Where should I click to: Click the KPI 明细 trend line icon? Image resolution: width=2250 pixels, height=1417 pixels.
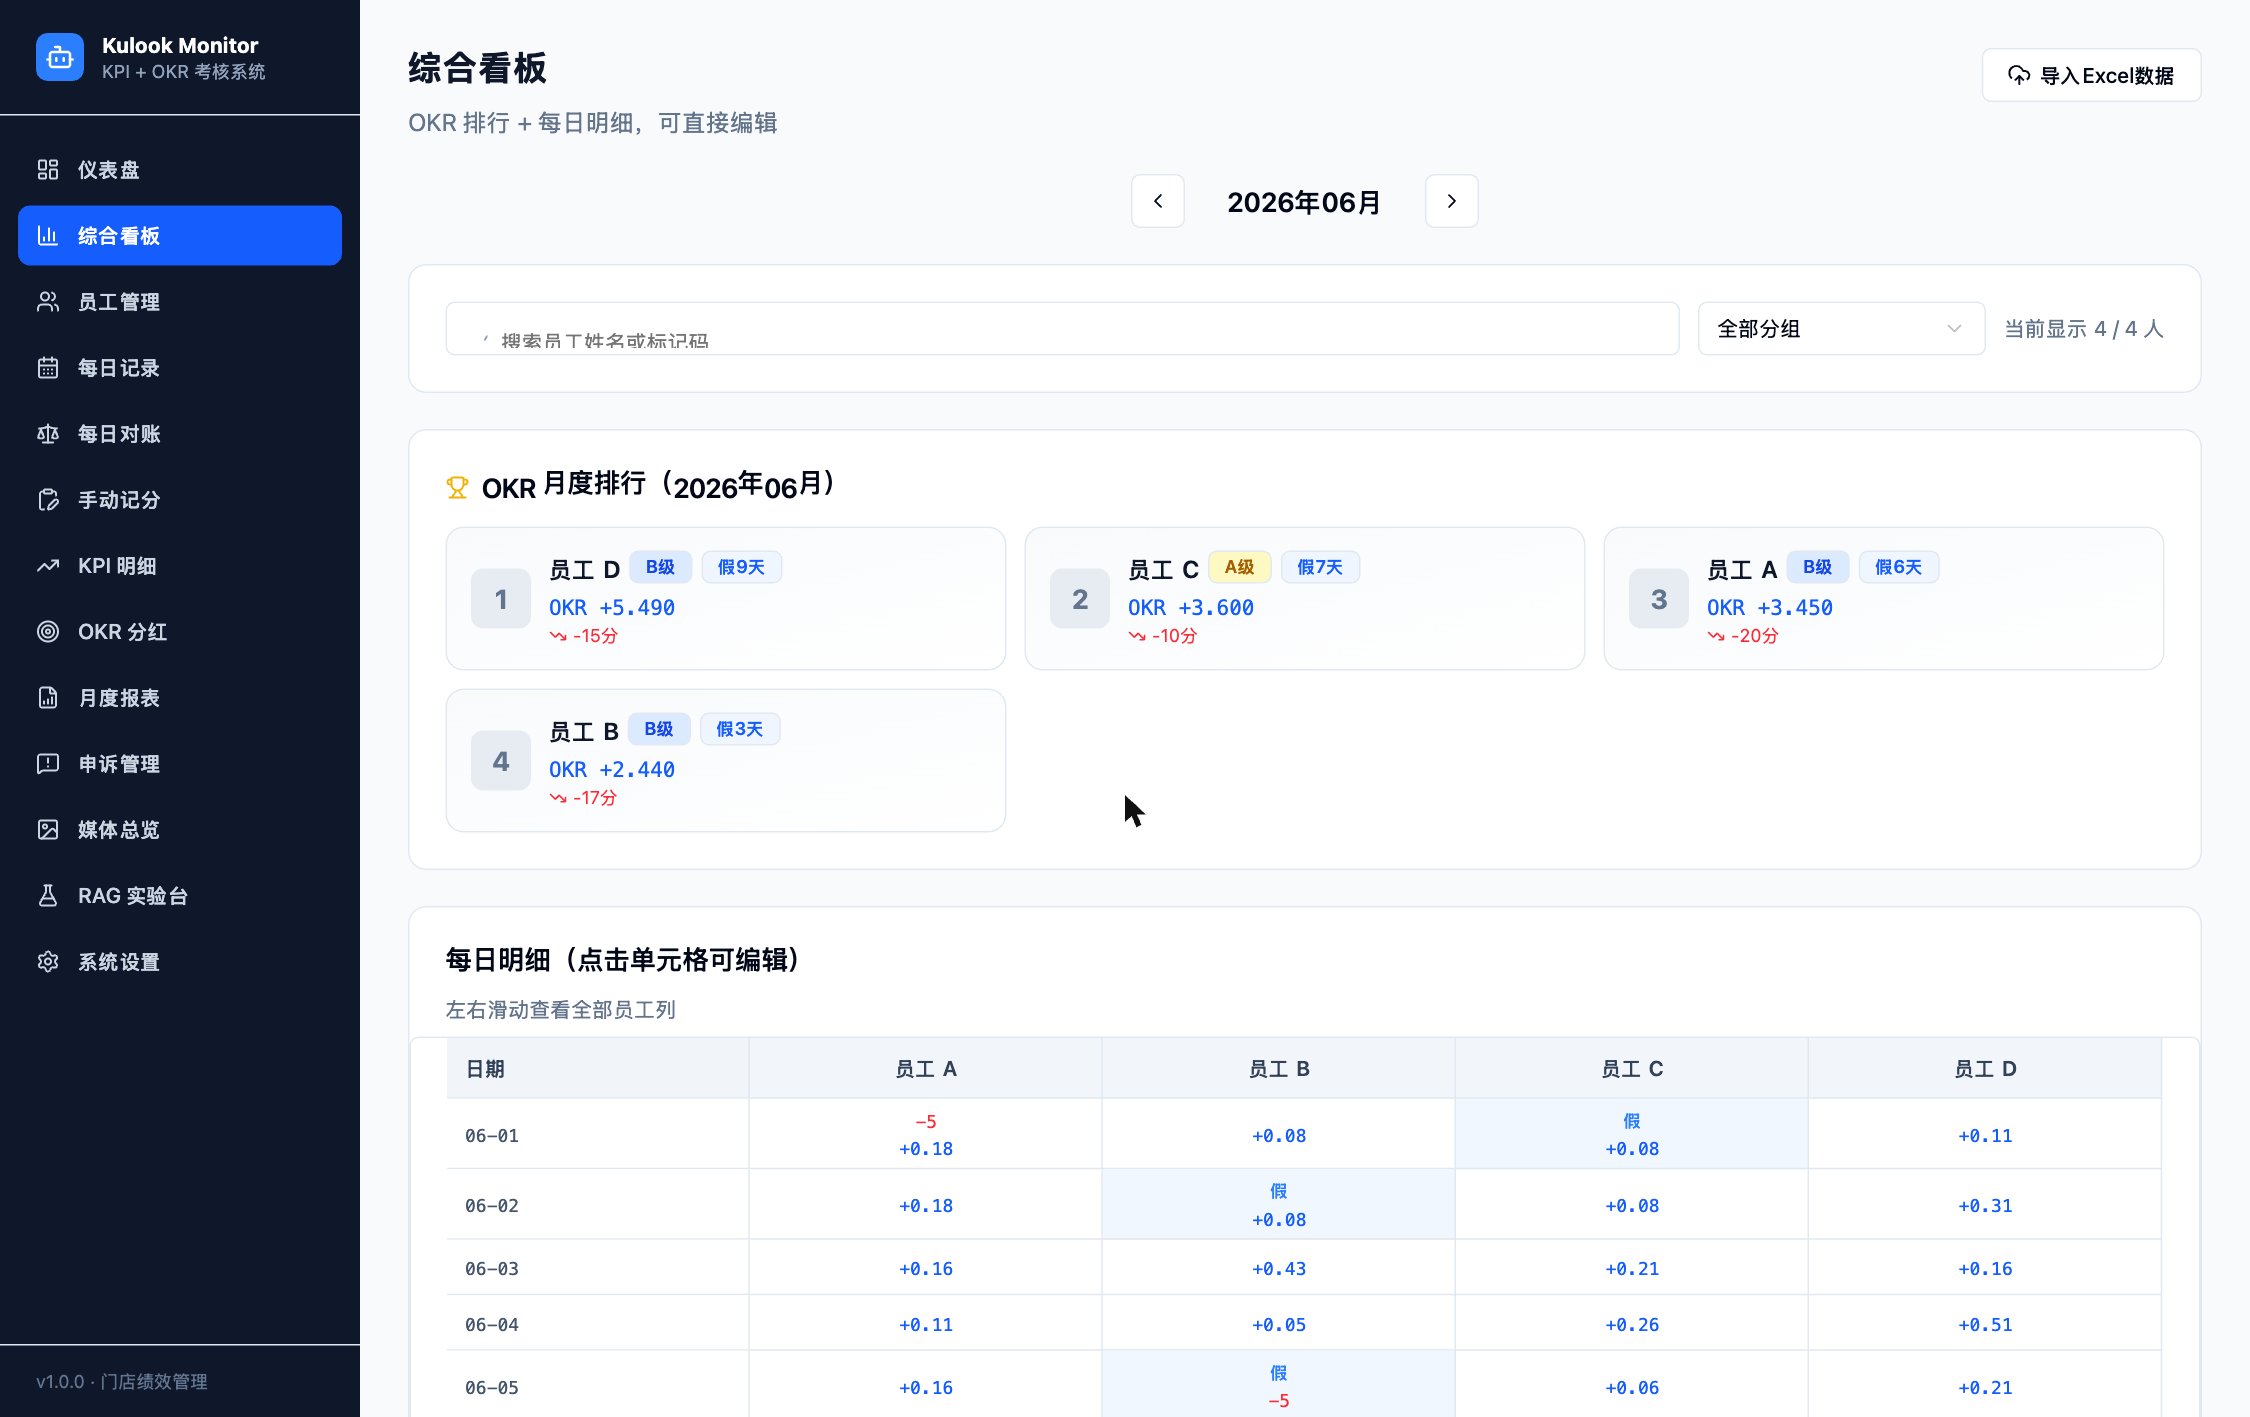pyautogui.click(x=48, y=565)
